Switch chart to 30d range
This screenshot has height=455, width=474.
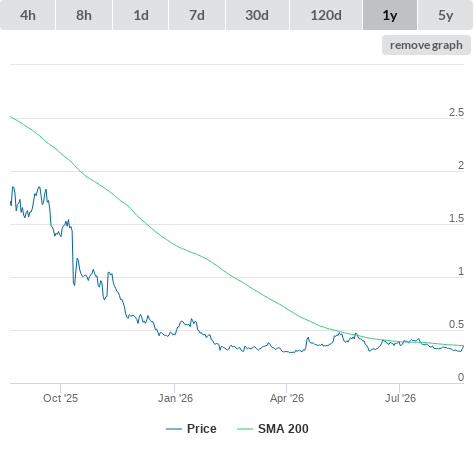click(257, 15)
